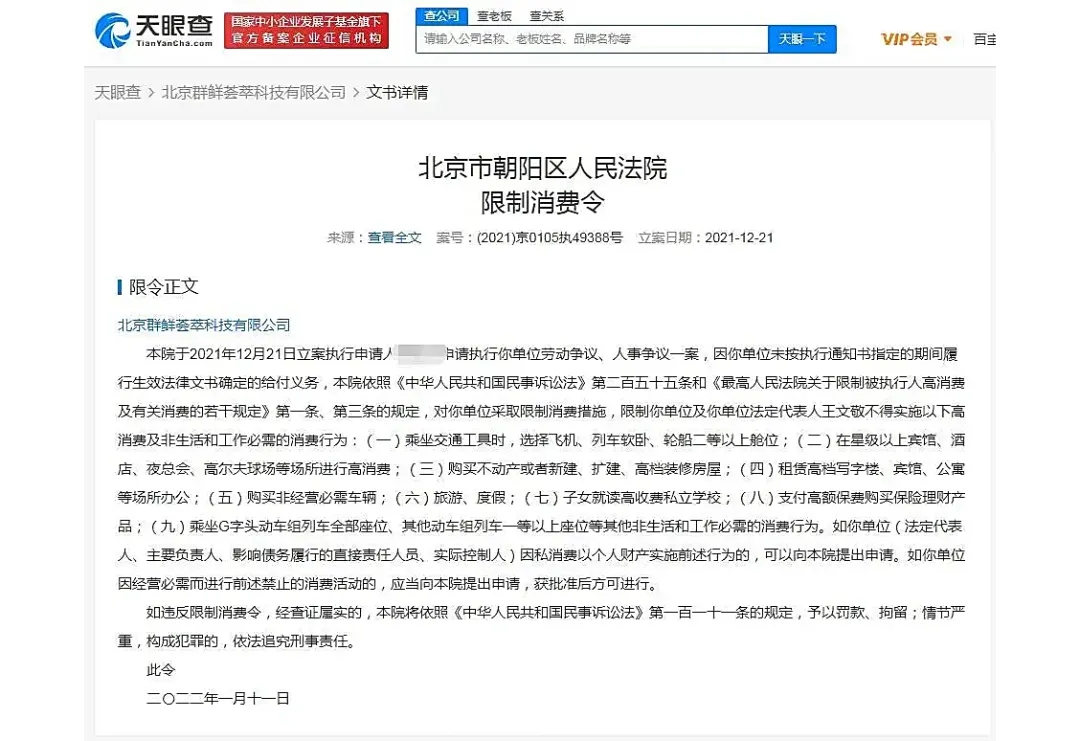Open the 查看全文 source link

[x=394, y=238]
